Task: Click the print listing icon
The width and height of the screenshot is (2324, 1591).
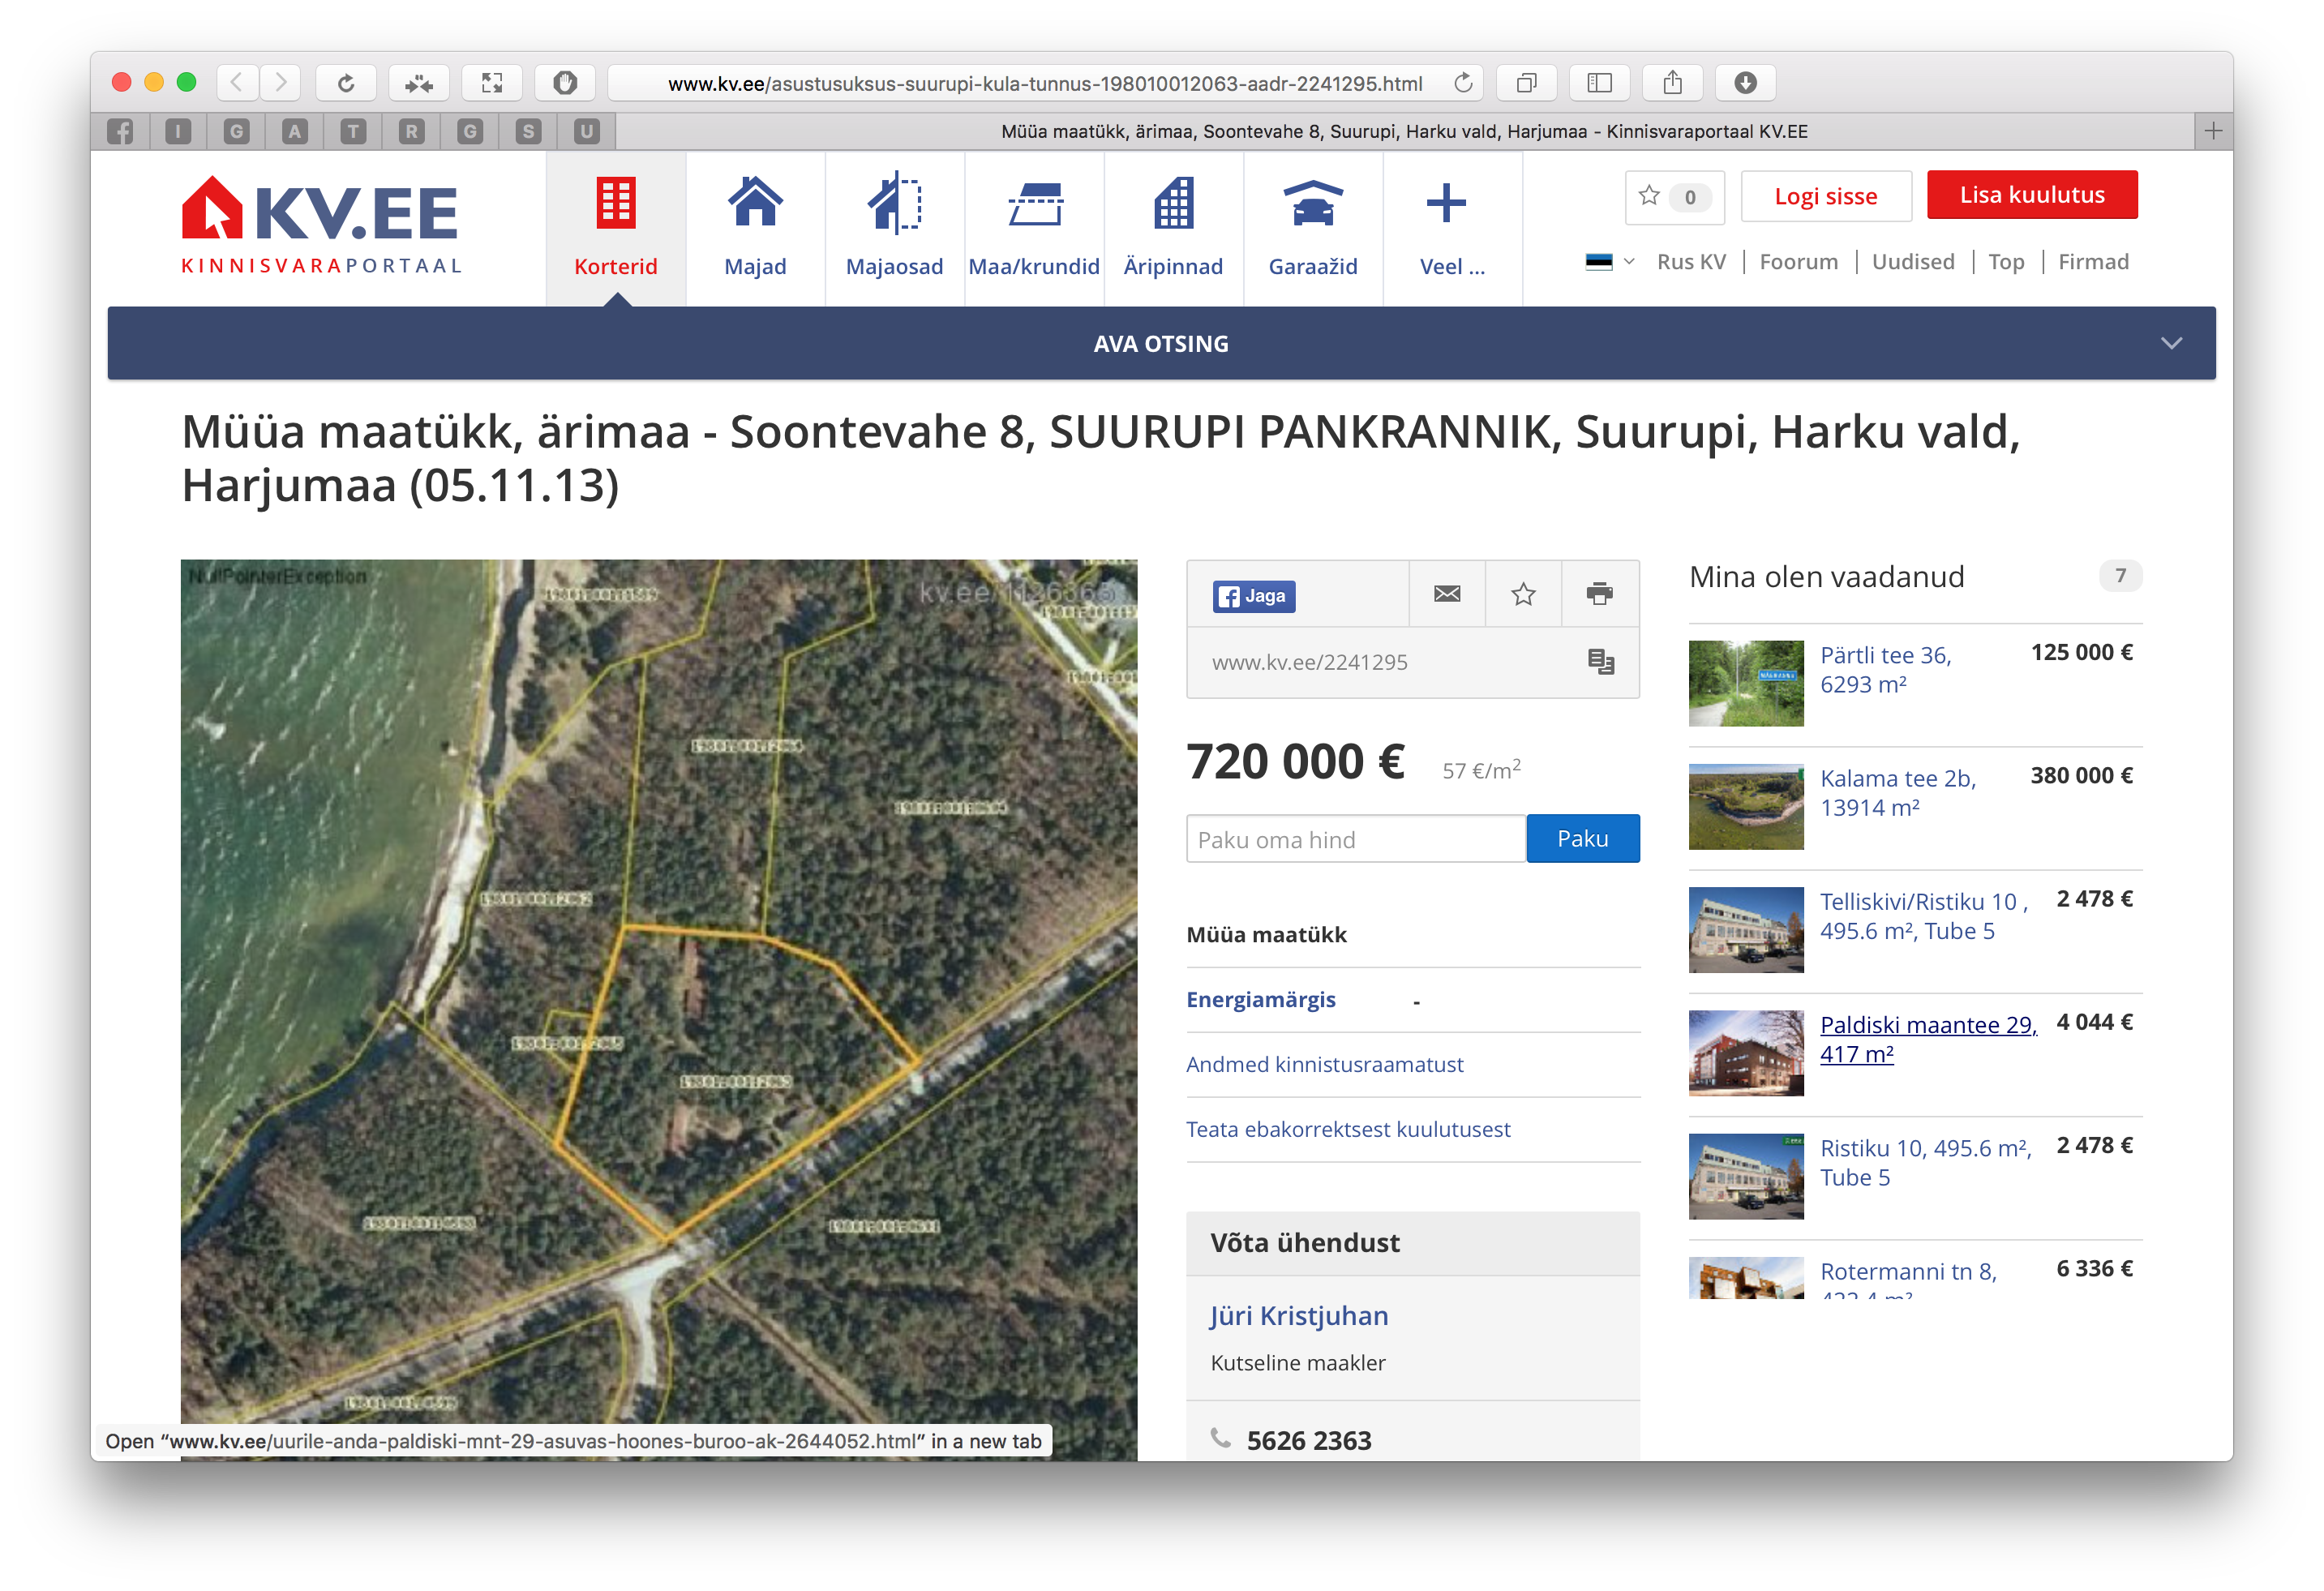Action: coord(1599,594)
